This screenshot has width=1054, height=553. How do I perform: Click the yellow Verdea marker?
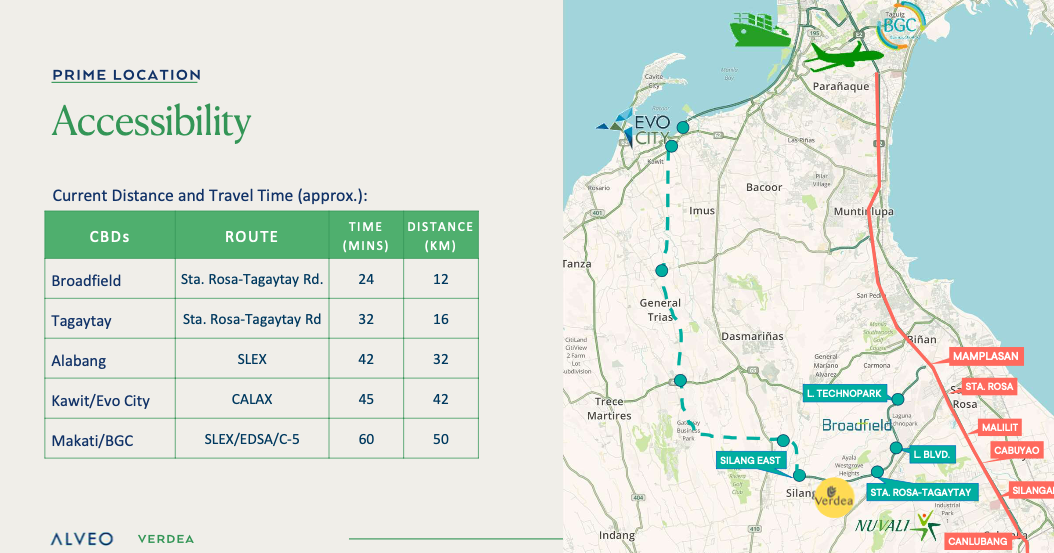[x=834, y=498]
